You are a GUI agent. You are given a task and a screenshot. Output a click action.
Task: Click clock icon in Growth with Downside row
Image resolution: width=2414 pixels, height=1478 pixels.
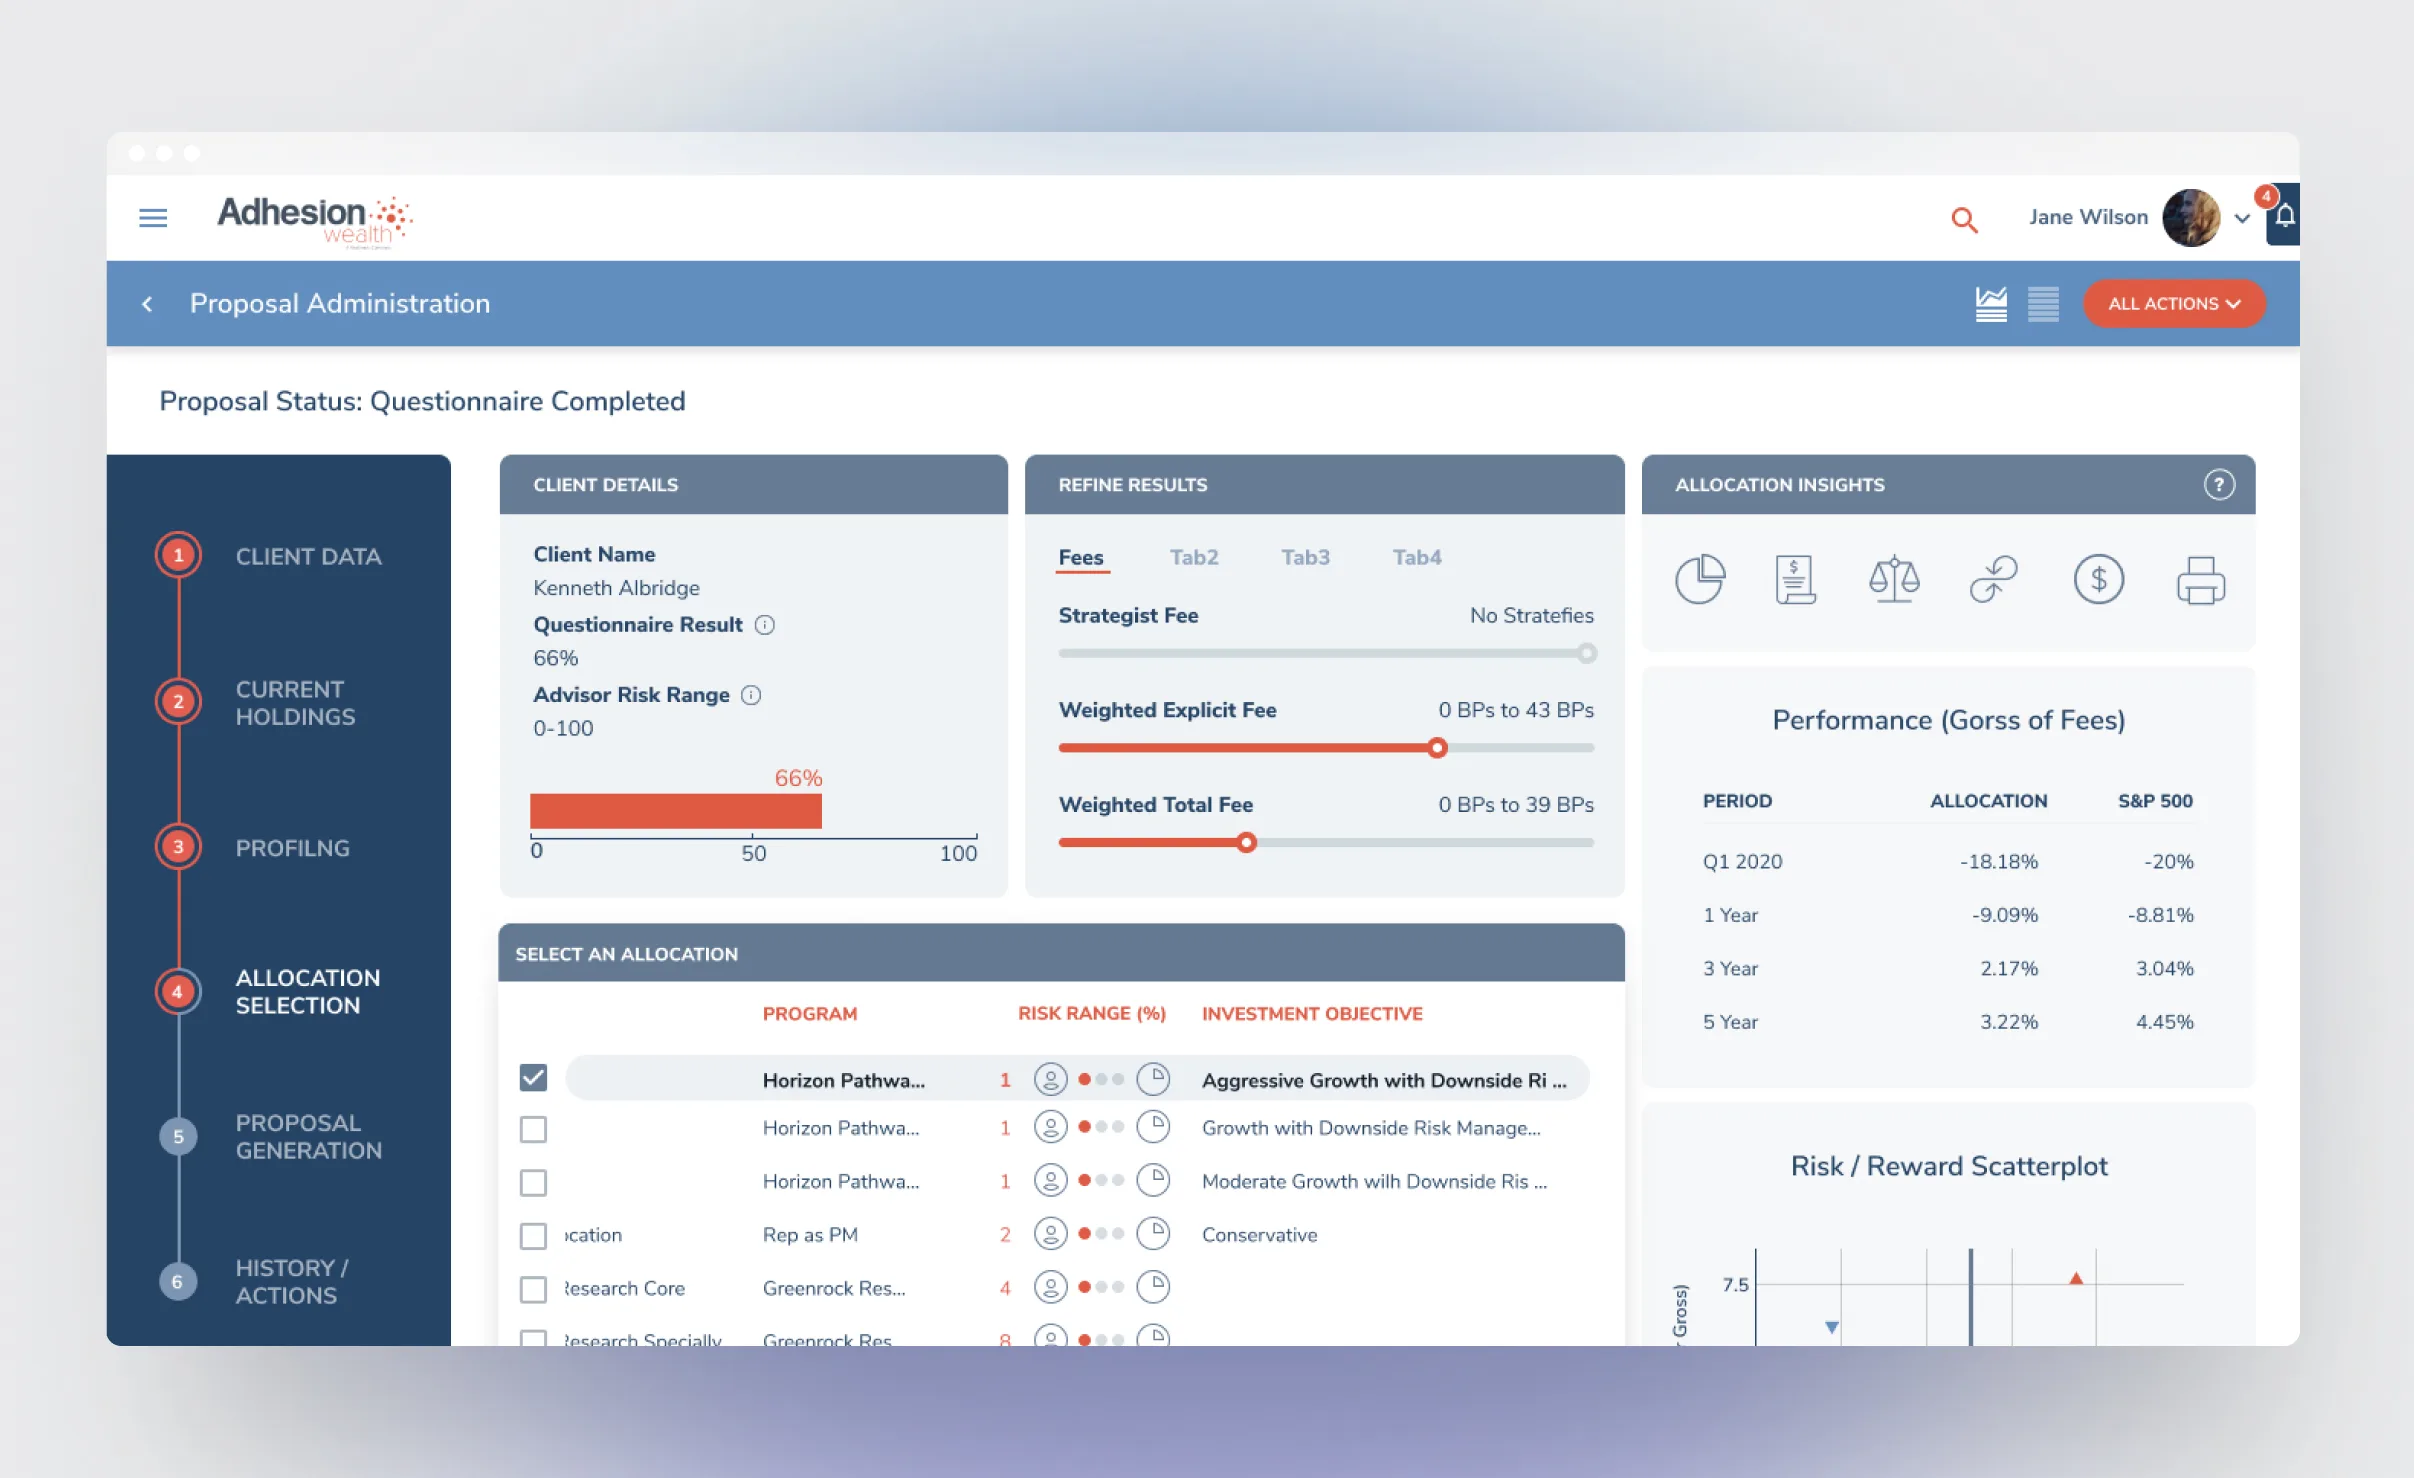click(1154, 1127)
